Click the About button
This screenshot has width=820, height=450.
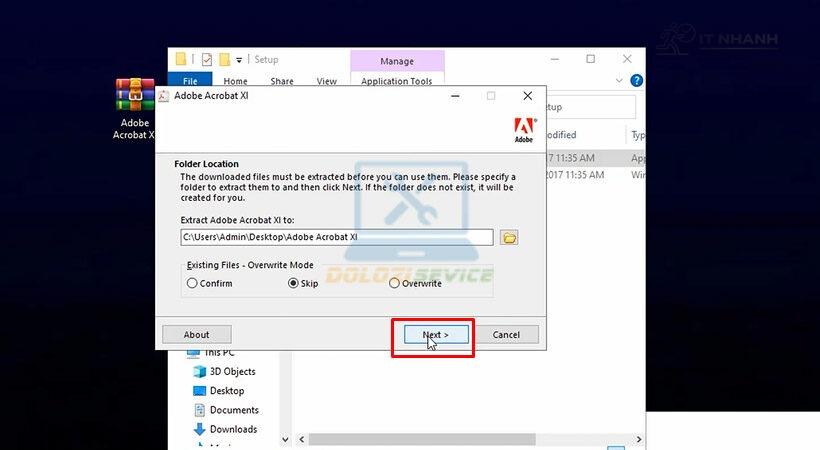(197, 335)
